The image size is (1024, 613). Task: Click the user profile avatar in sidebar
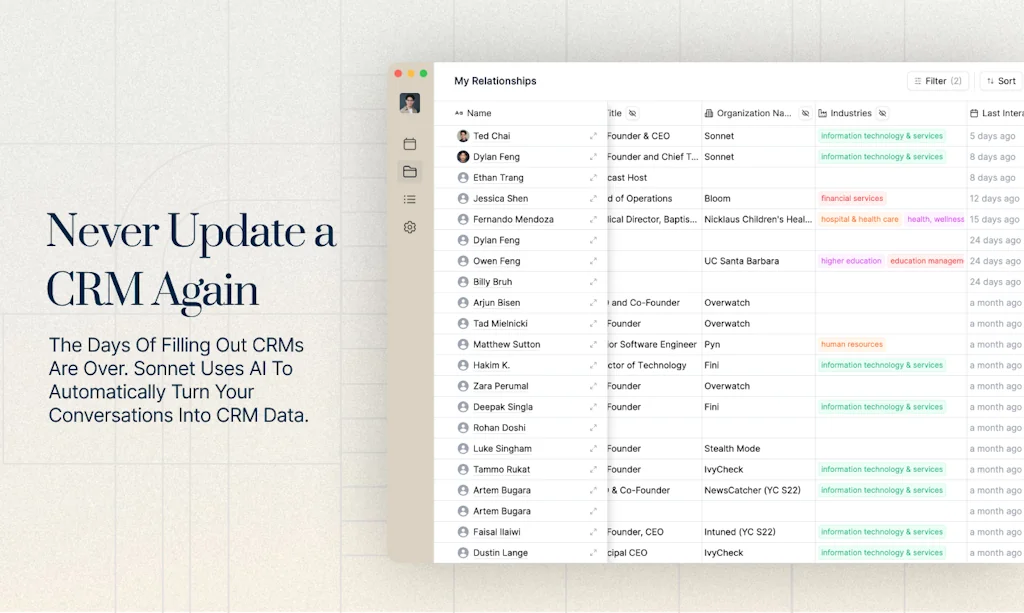click(x=410, y=103)
